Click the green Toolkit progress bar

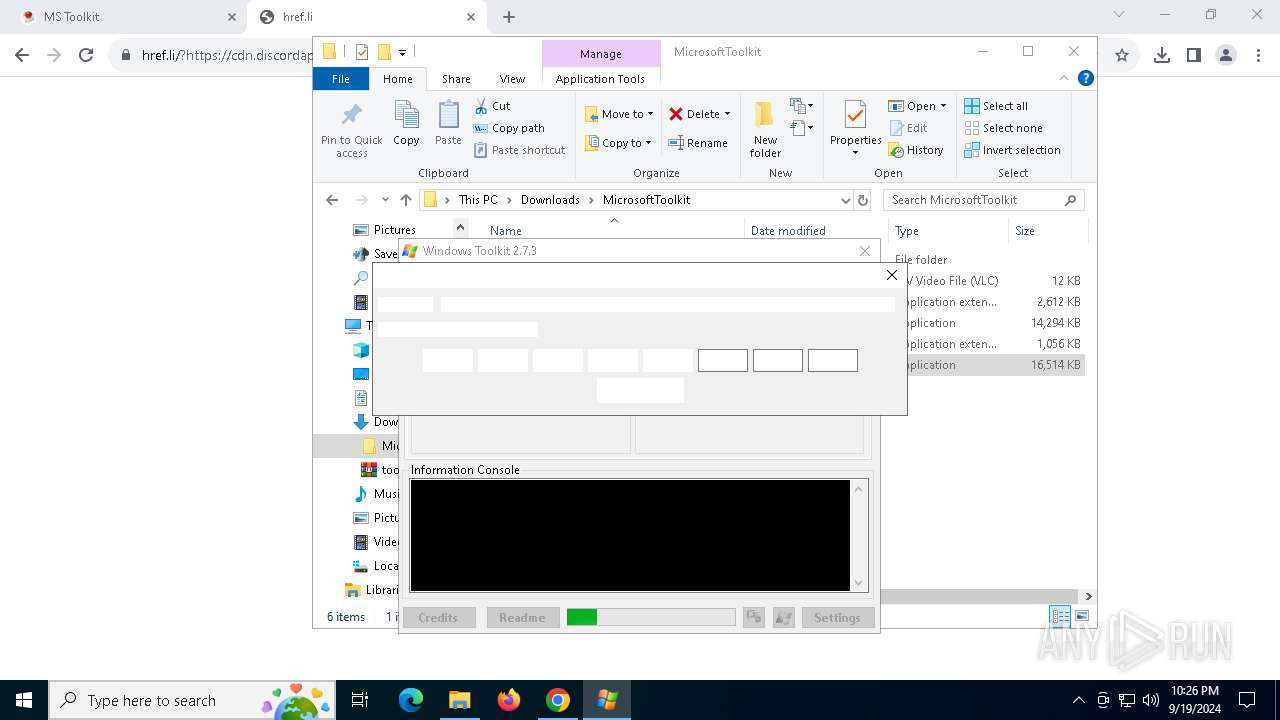click(x=651, y=618)
